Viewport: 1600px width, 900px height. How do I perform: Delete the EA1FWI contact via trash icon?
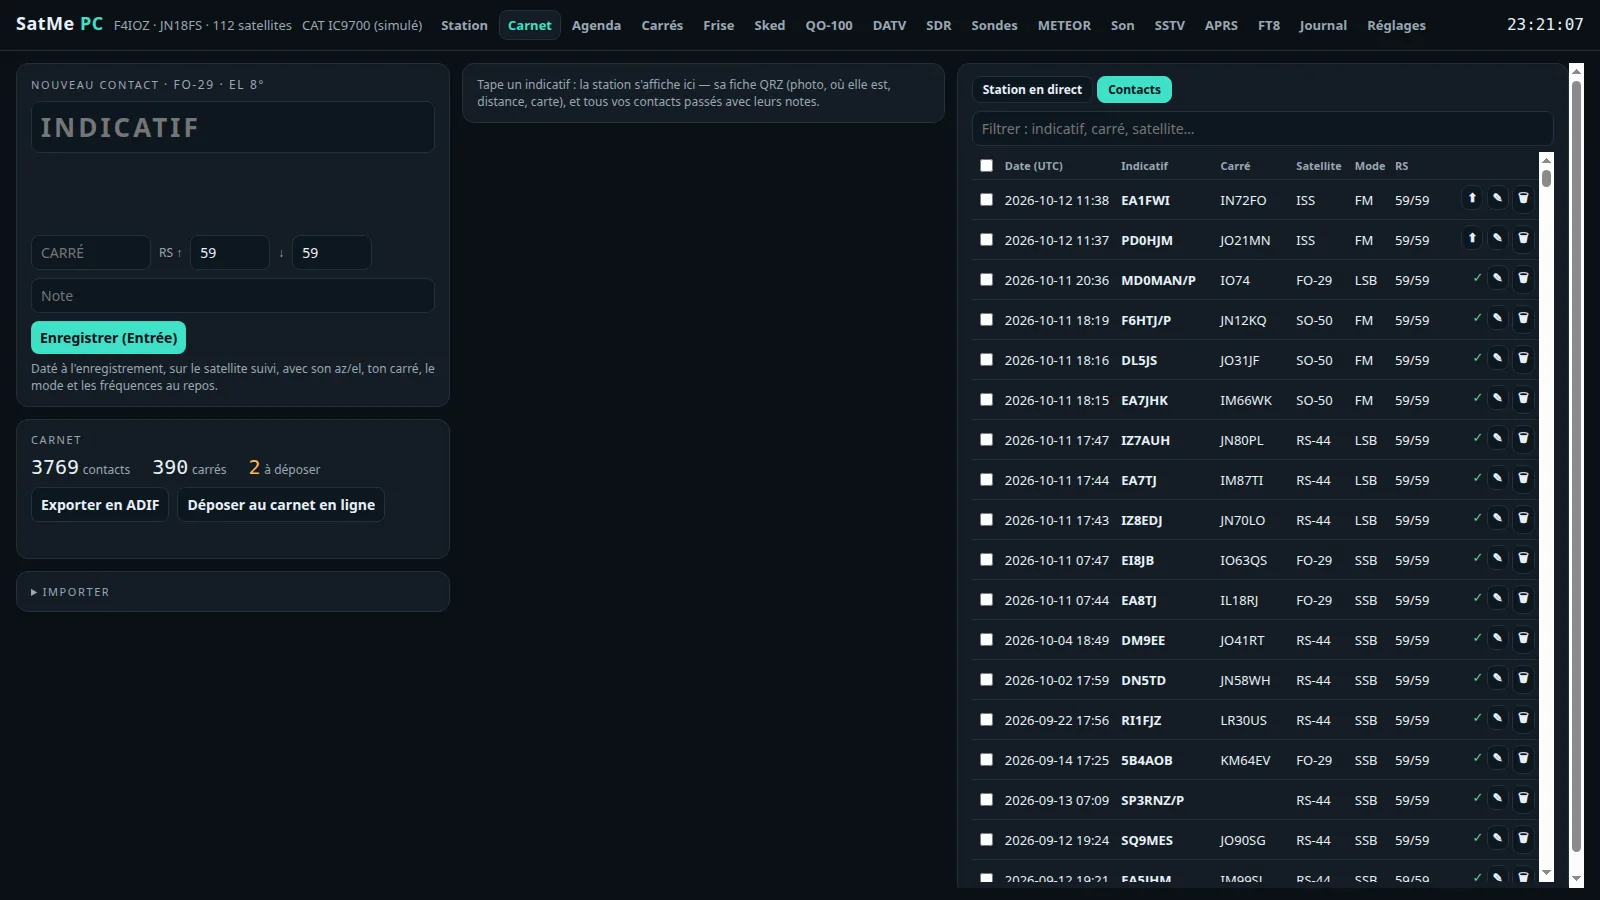pos(1523,198)
